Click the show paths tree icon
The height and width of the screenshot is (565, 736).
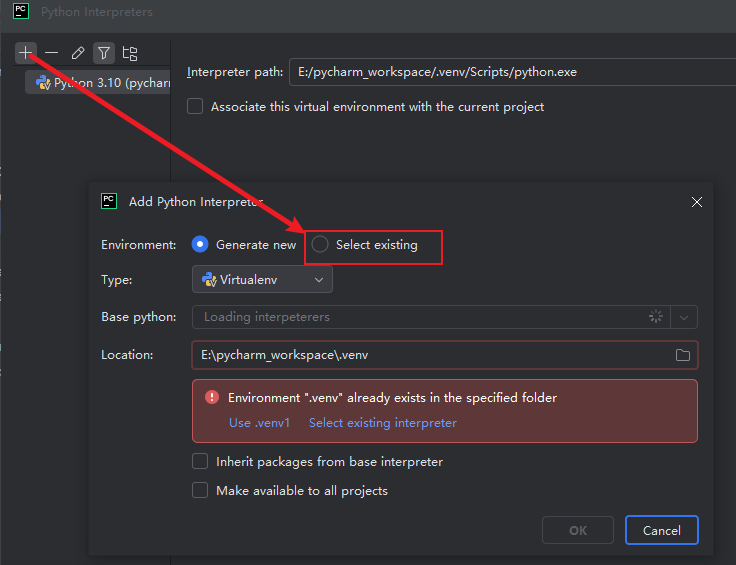(130, 53)
